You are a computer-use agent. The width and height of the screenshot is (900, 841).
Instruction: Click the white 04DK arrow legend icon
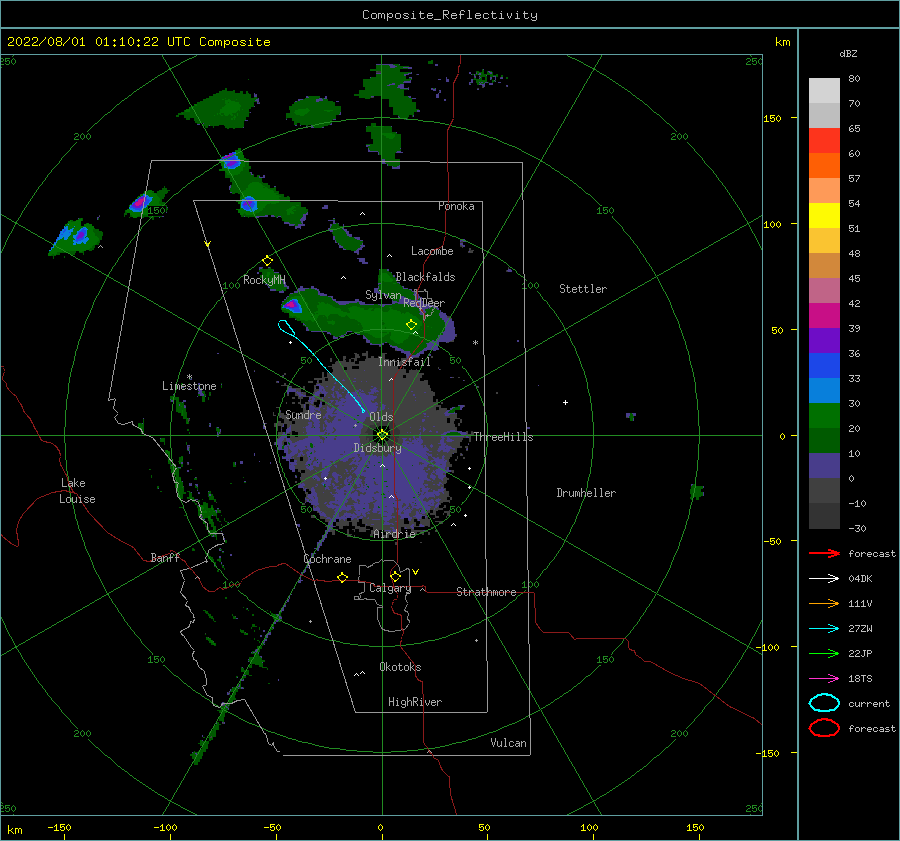coord(824,579)
